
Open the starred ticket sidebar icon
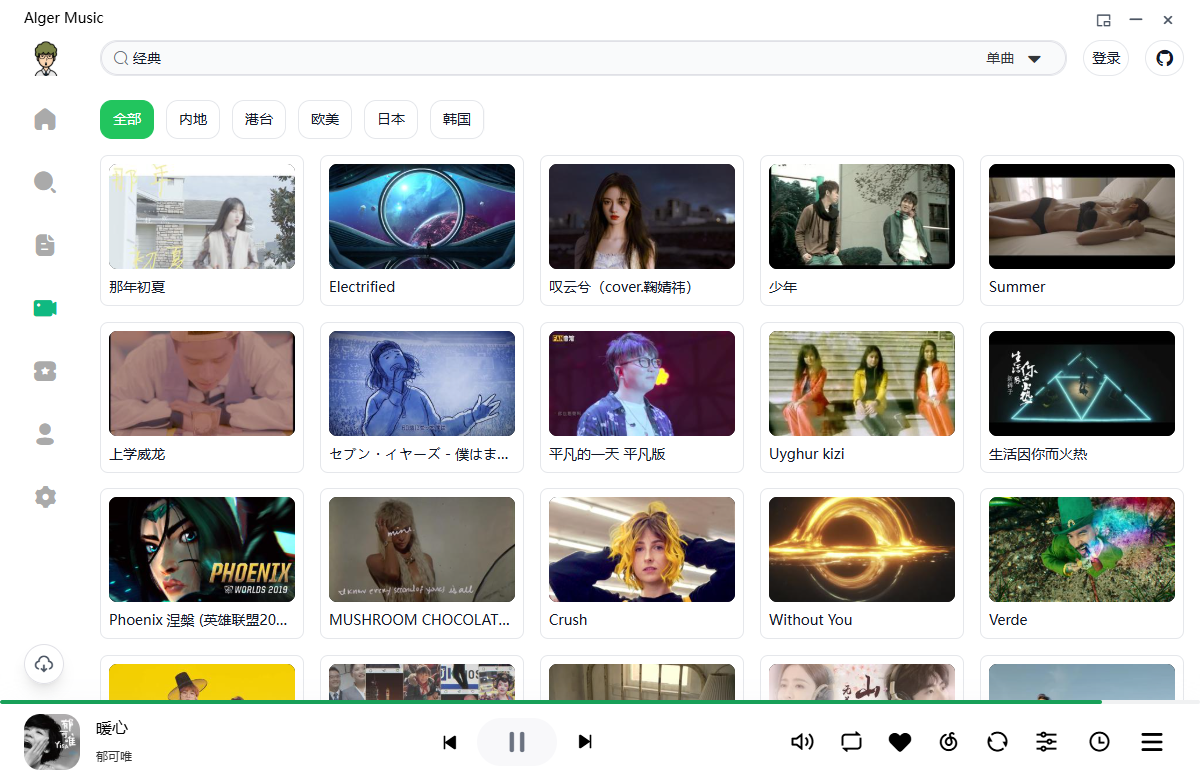click(45, 371)
